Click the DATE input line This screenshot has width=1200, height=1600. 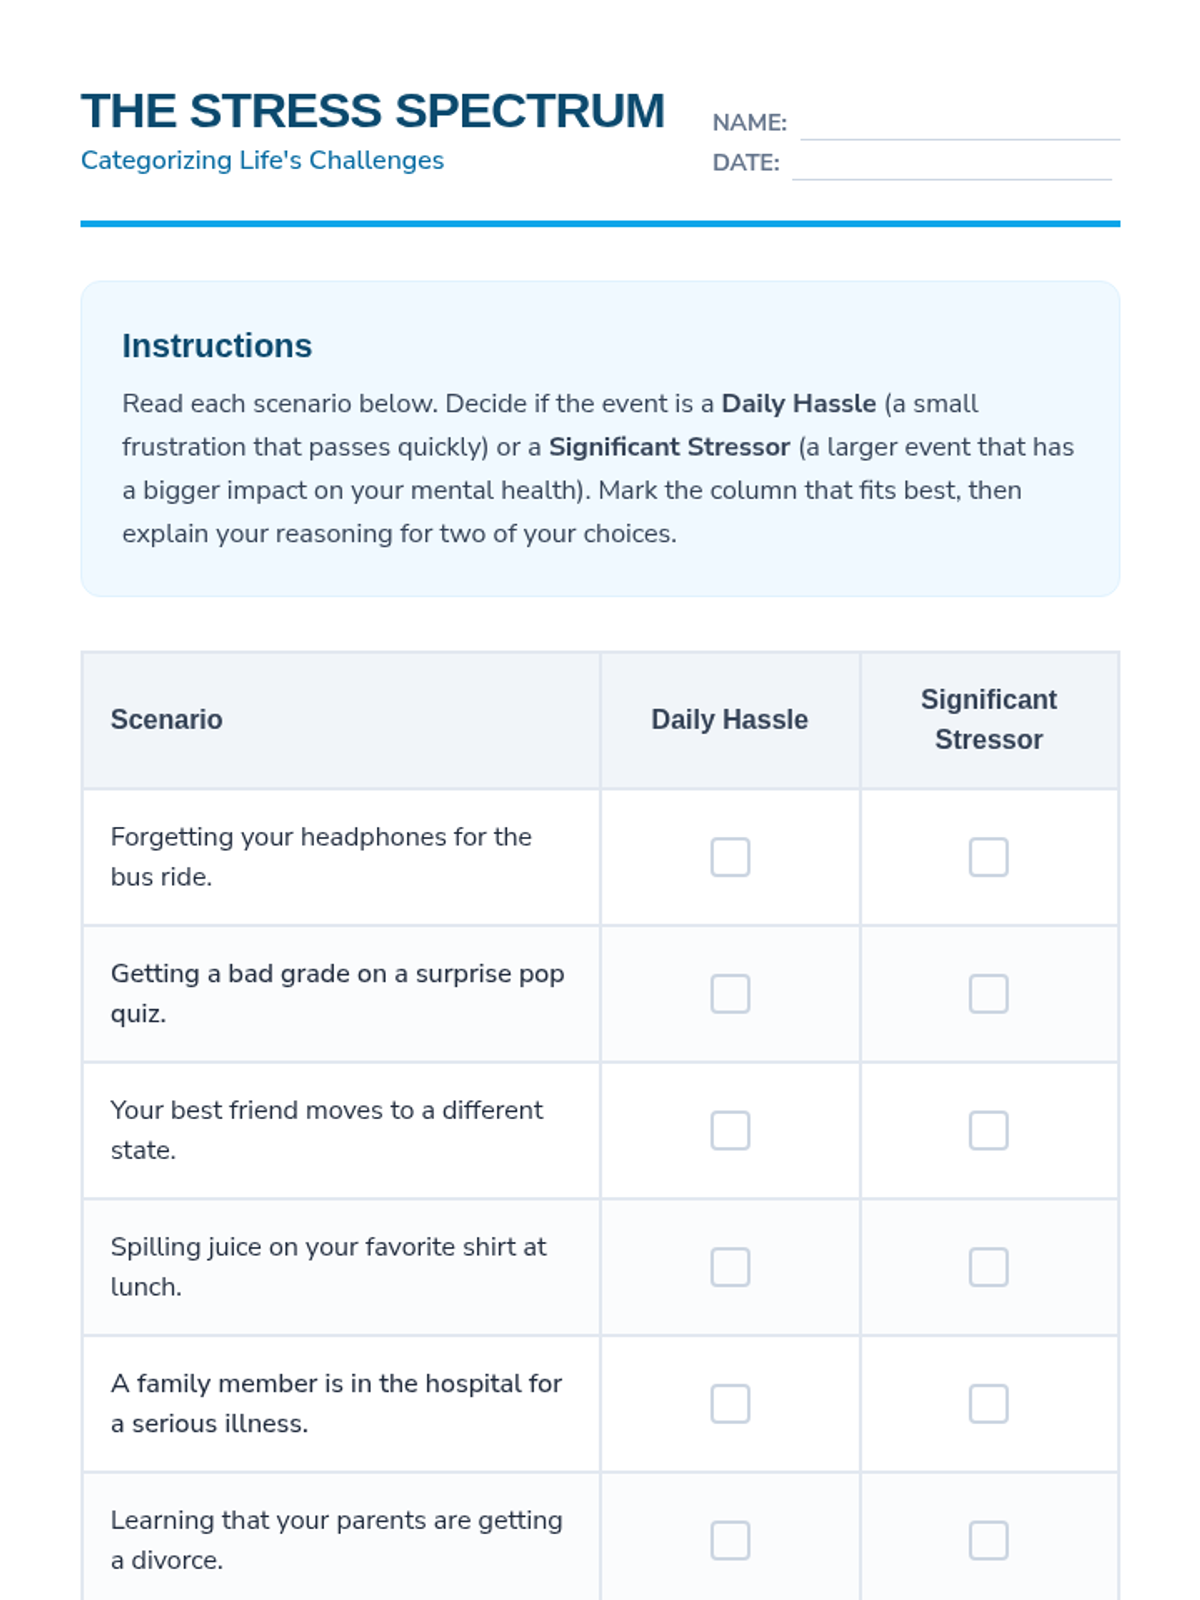(951, 164)
